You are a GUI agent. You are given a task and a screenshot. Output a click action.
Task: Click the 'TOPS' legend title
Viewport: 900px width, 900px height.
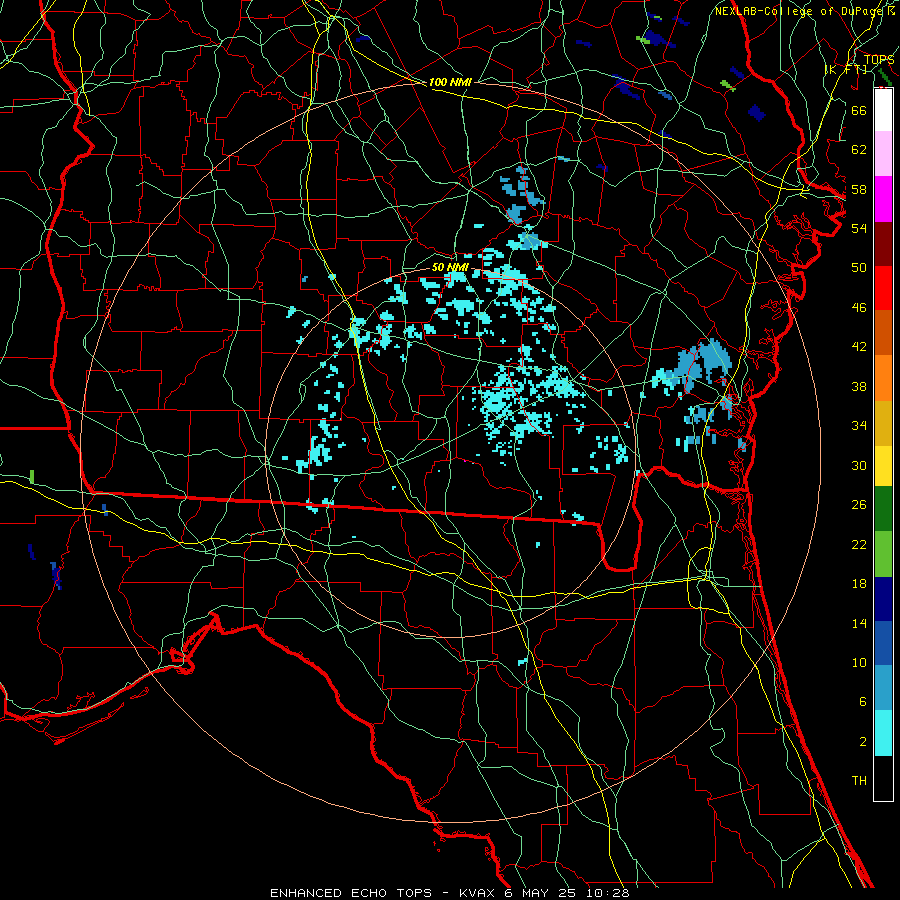[x=879, y=59]
